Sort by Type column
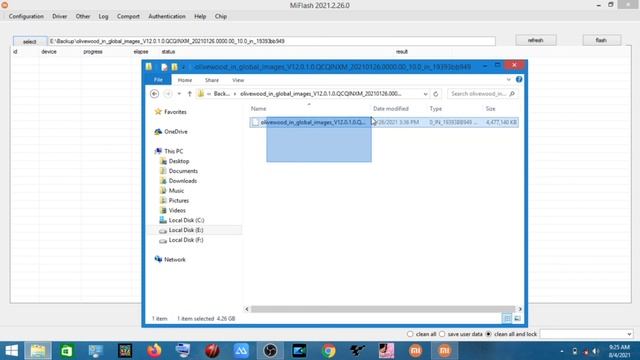Viewport: 640px width, 360px height. pos(436,109)
